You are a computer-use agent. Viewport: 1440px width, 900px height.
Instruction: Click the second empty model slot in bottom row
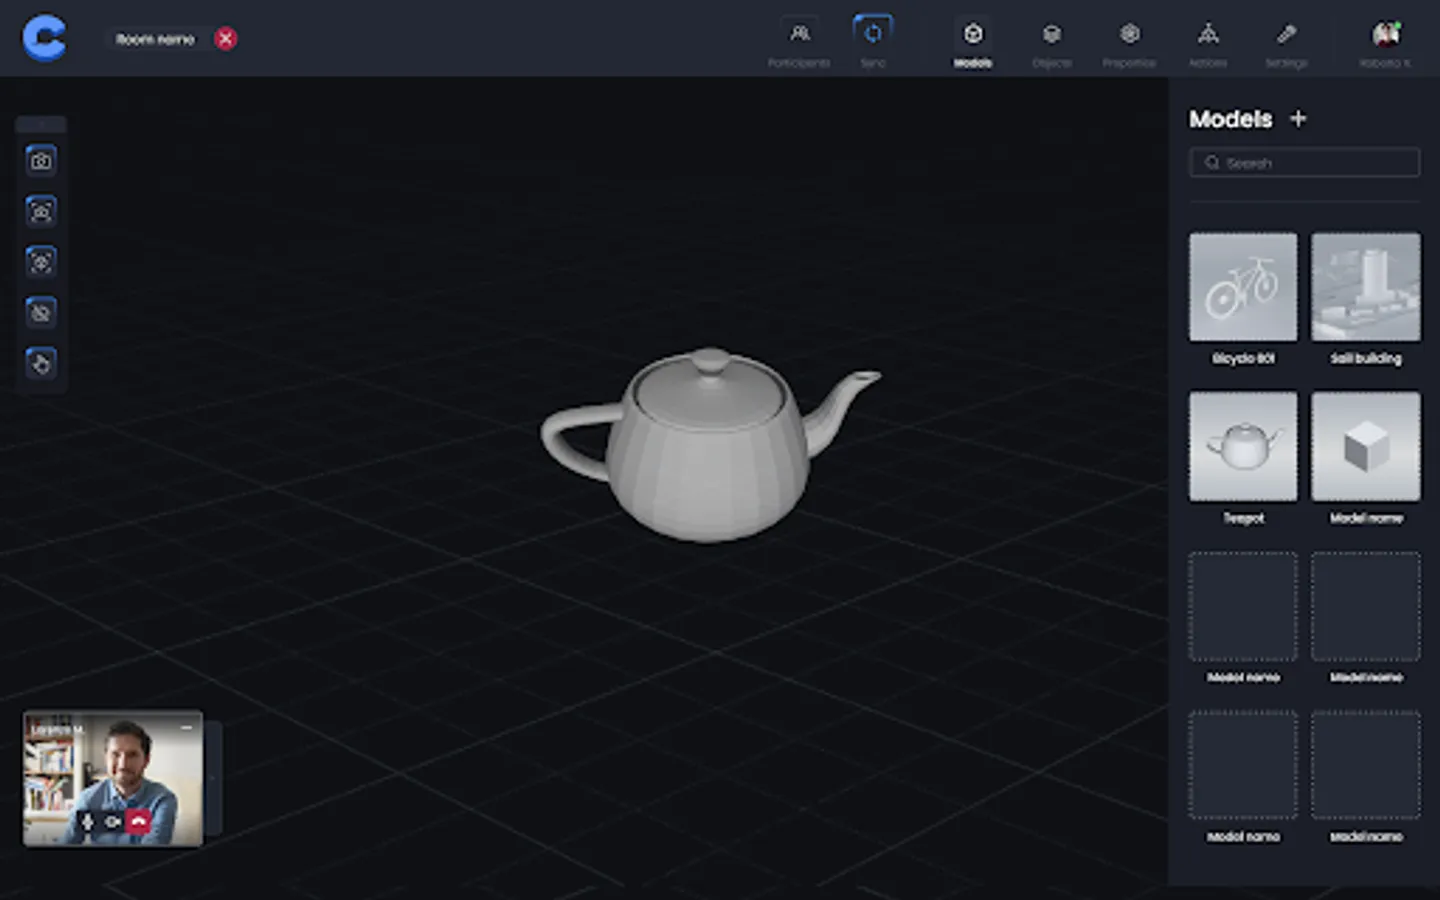click(x=1366, y=765)
